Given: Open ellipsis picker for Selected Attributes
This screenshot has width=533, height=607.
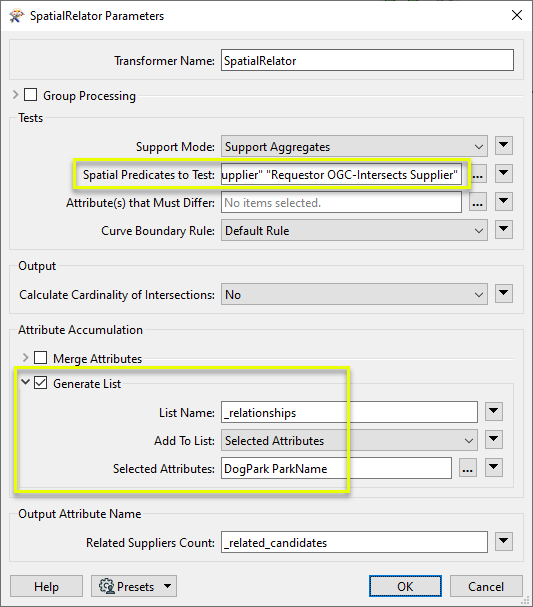Looking at the screenshot, I should click(x=468, y=469).
